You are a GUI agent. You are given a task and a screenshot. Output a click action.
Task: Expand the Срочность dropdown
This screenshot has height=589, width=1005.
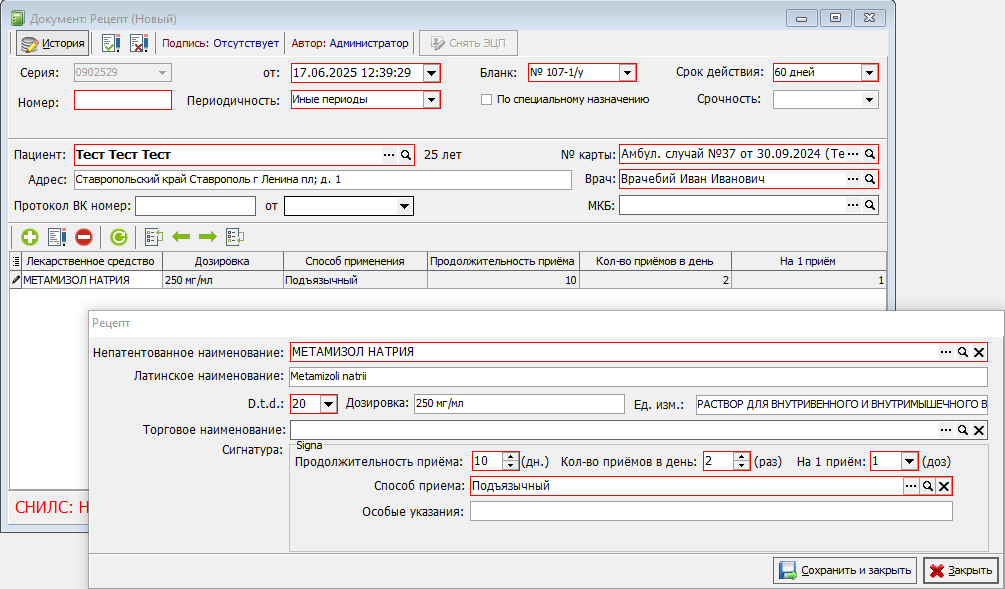point(869,100)
